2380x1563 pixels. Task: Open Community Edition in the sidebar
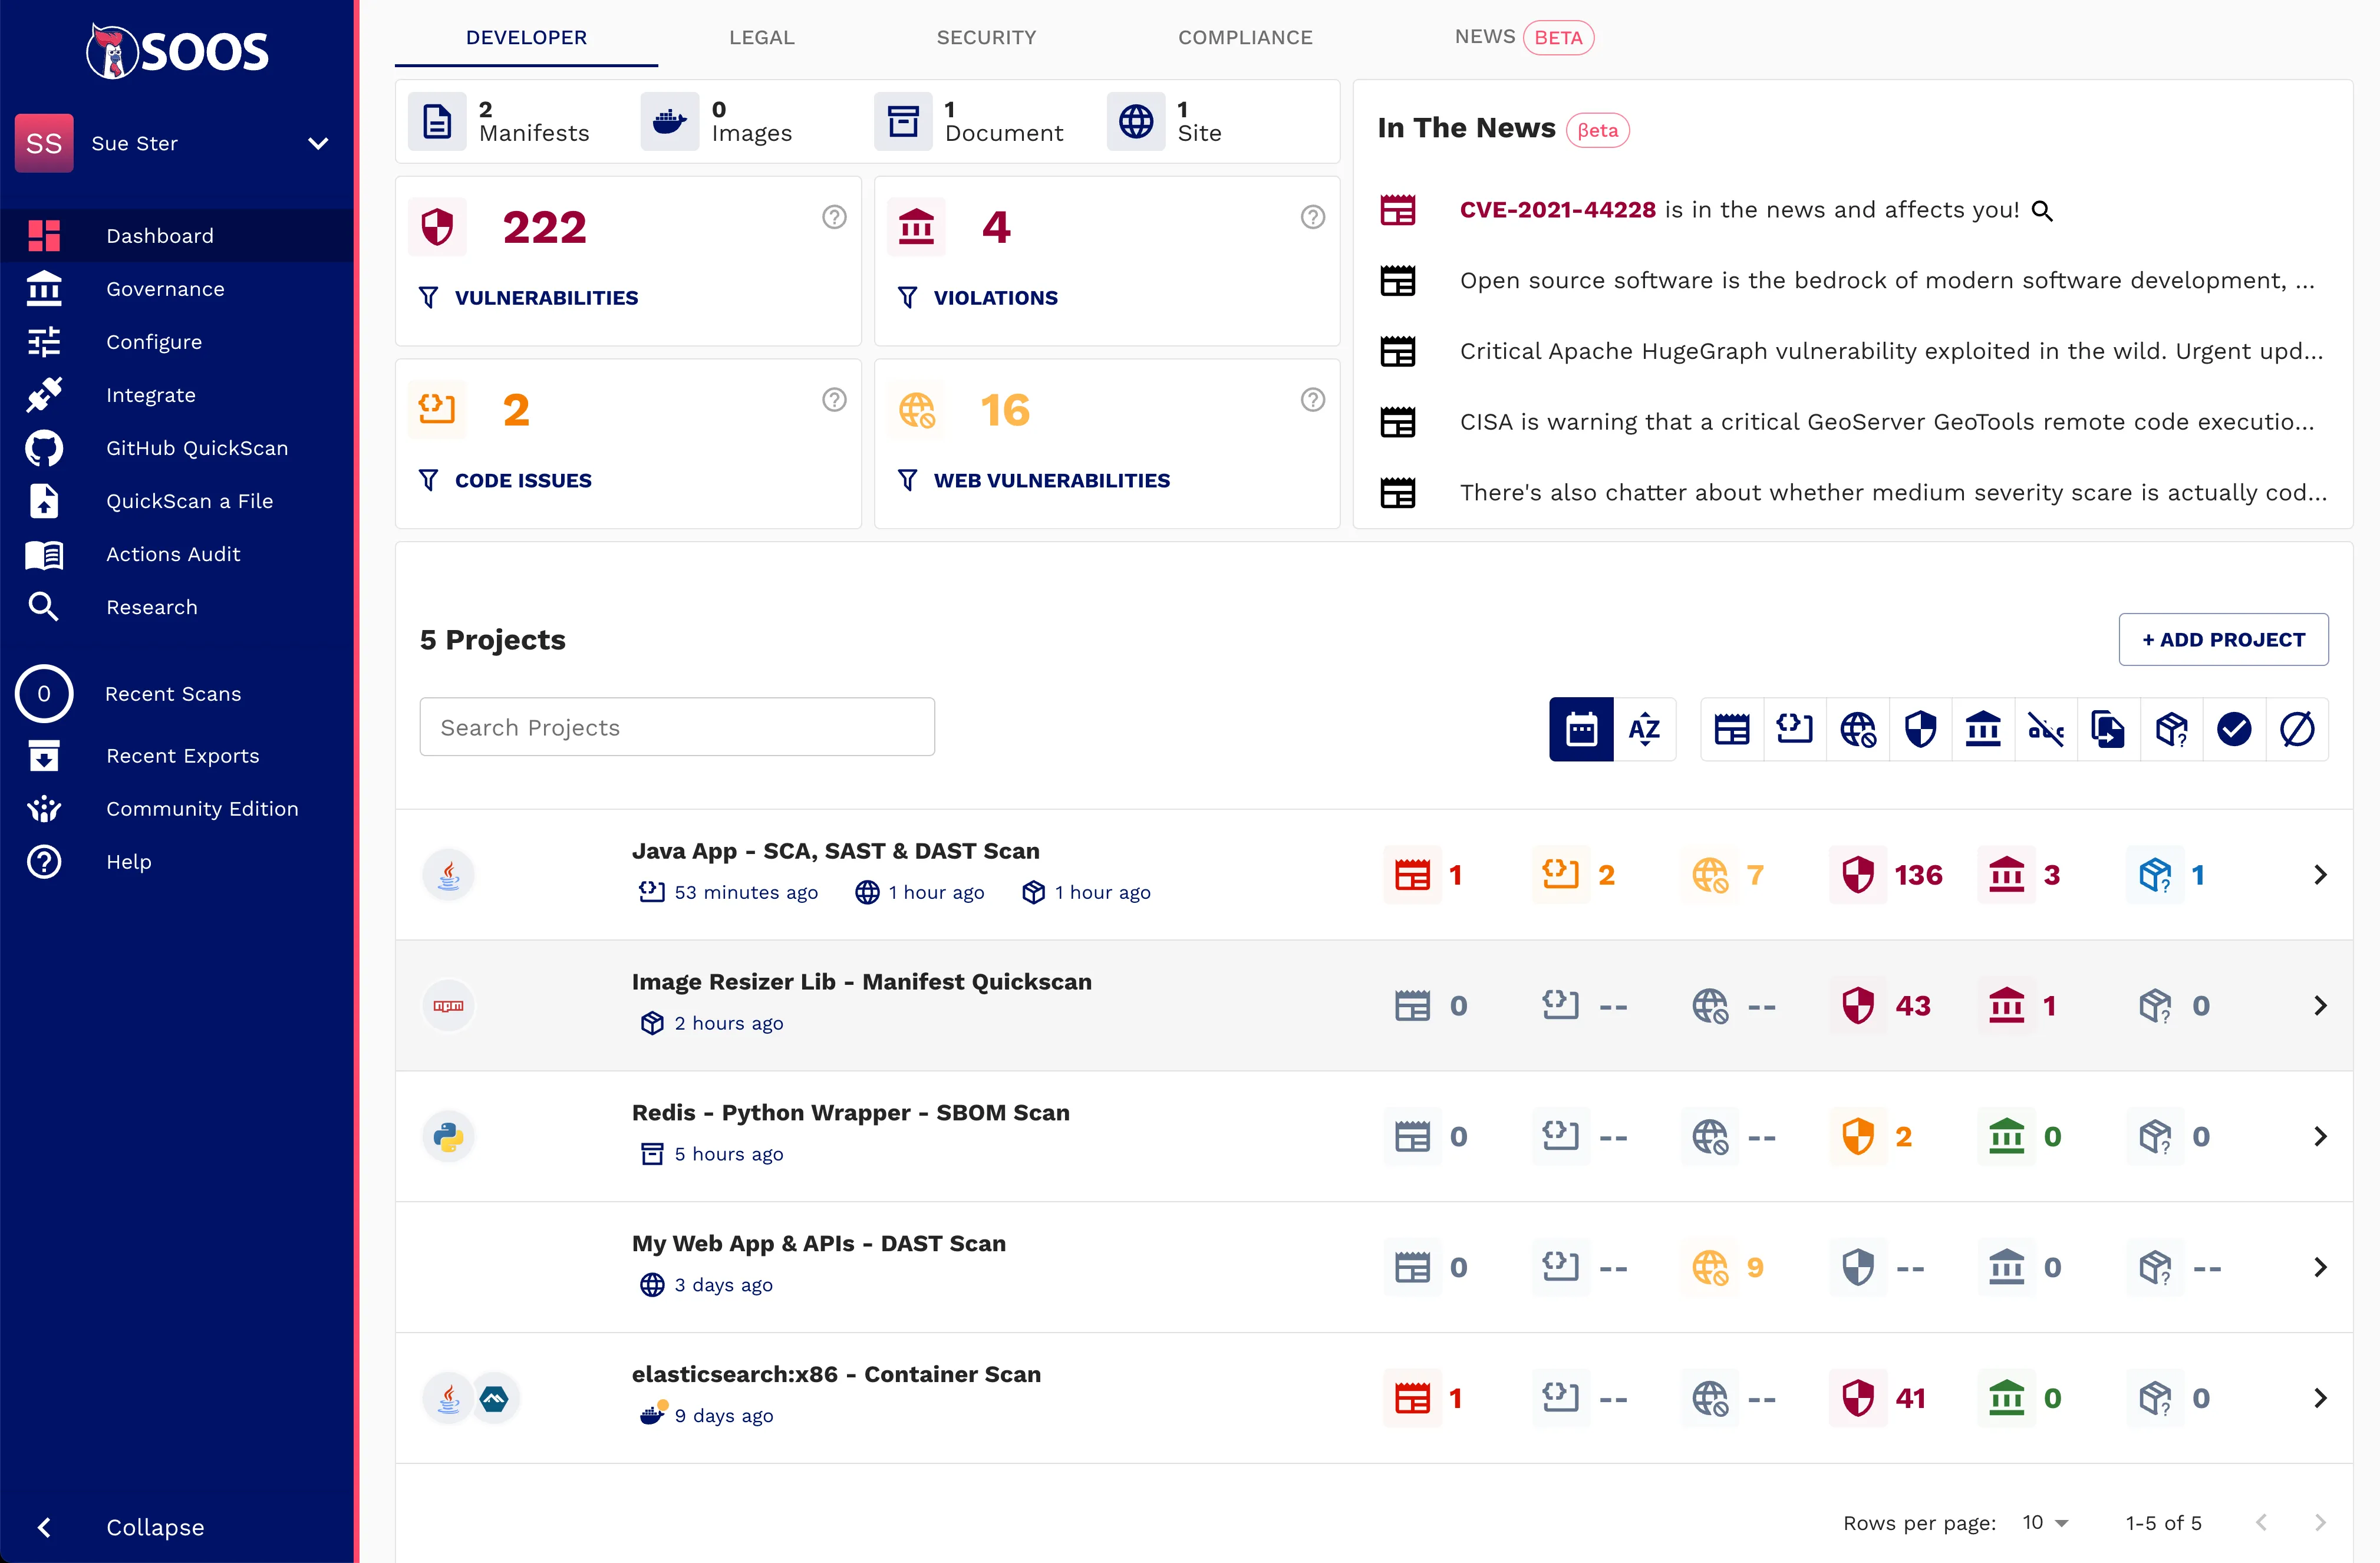tap(202, 808)
